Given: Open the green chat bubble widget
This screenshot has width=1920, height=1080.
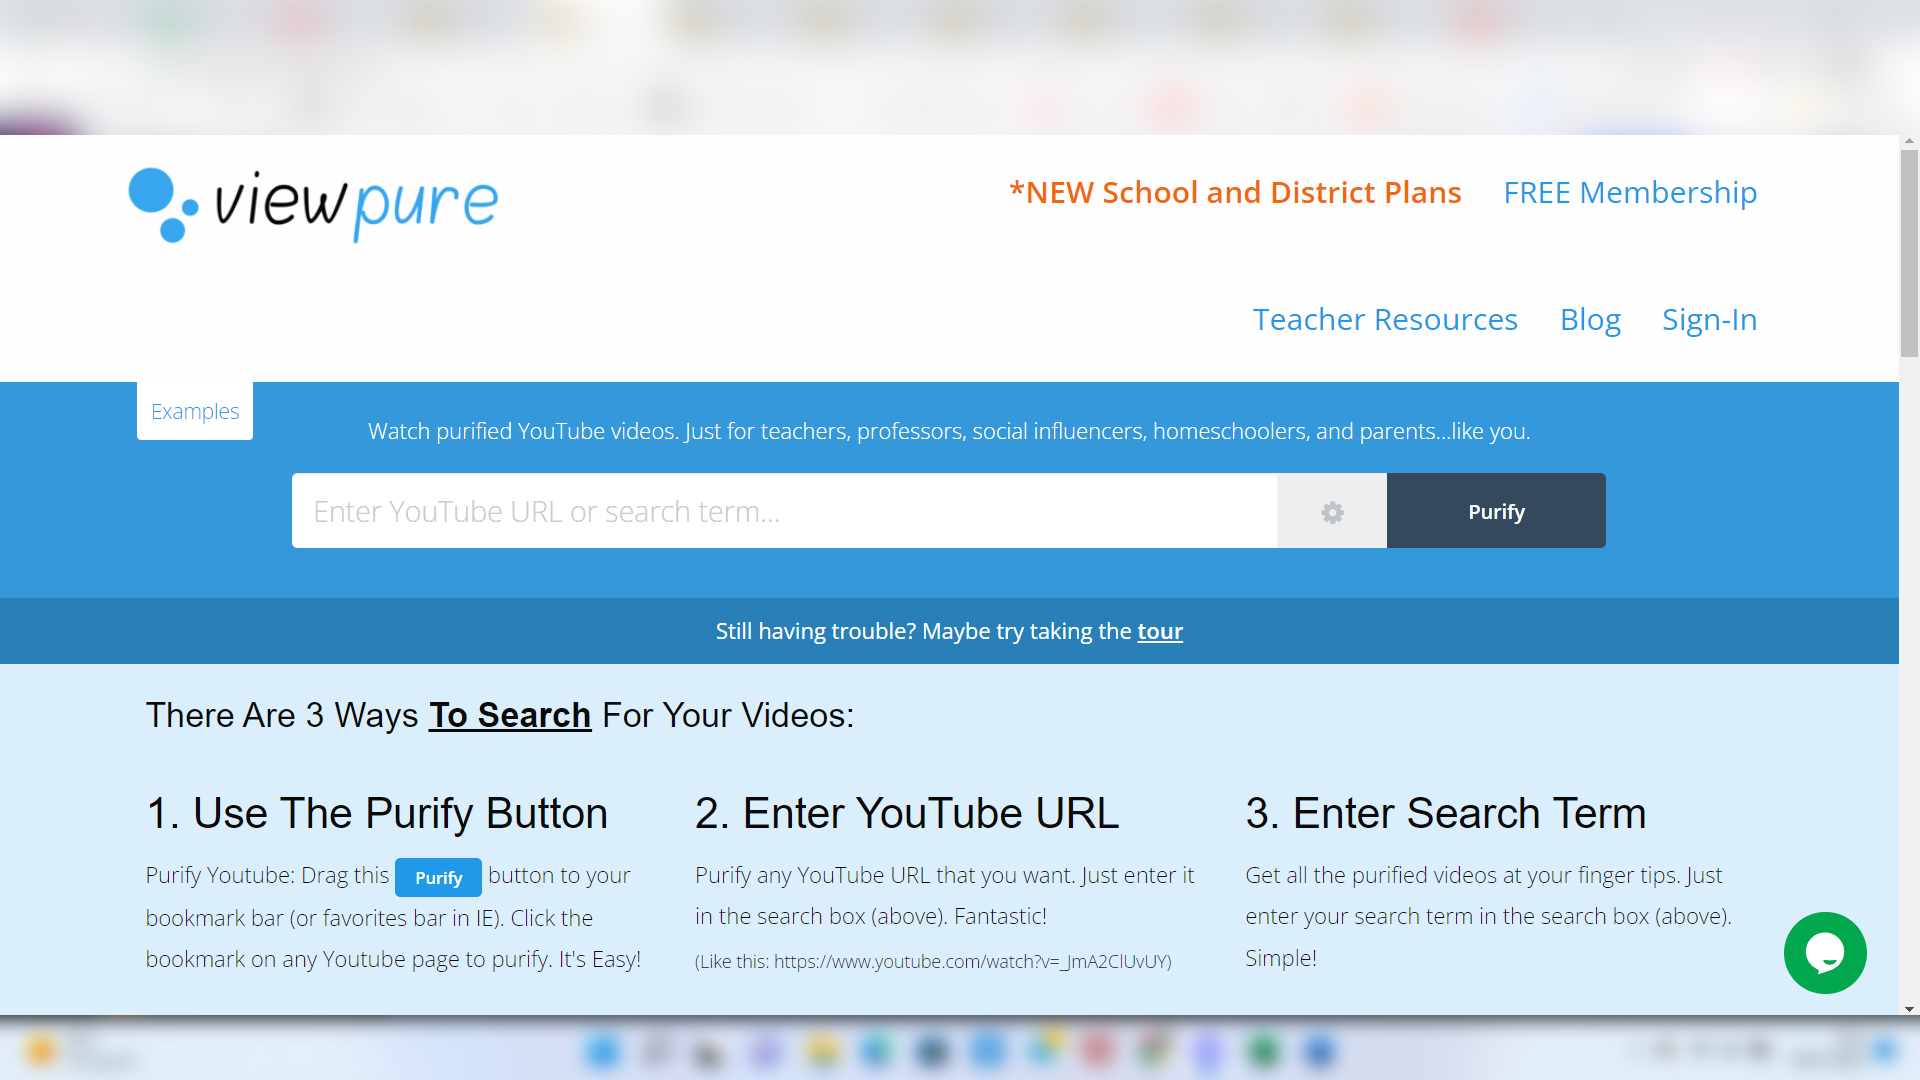Looking at the screenshot, I should [1824, 952].
